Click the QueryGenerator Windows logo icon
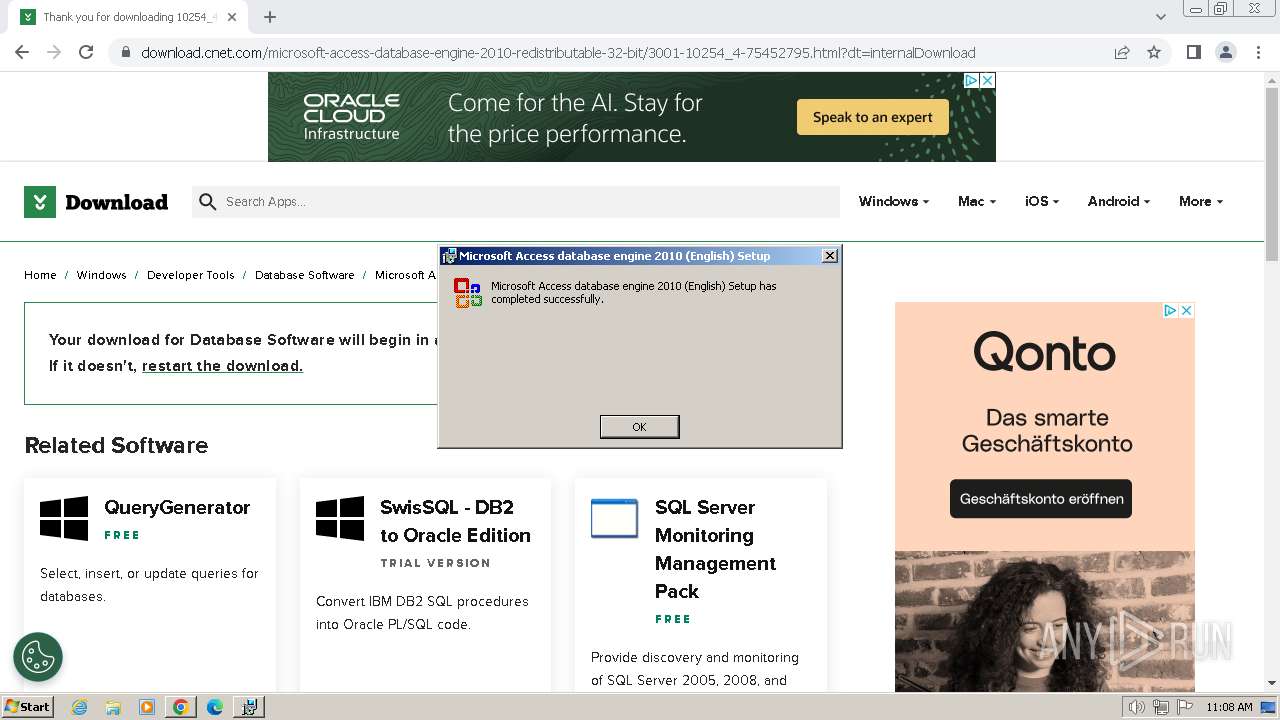The height and width of the screenshot is (720, 1280). pos(64,519)
